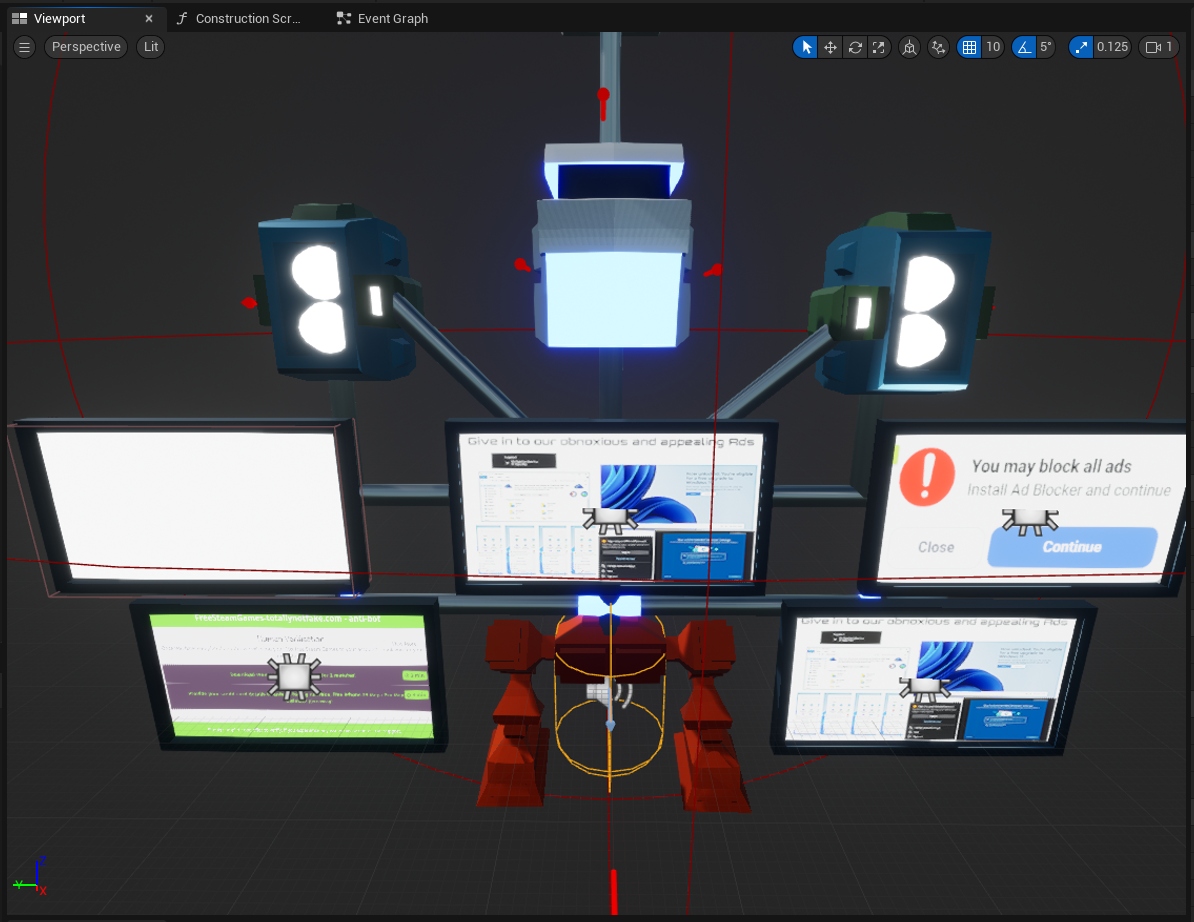Open camera speed setting showing 1
Screen dimensions: 1194x922
tap(1159, 47)
